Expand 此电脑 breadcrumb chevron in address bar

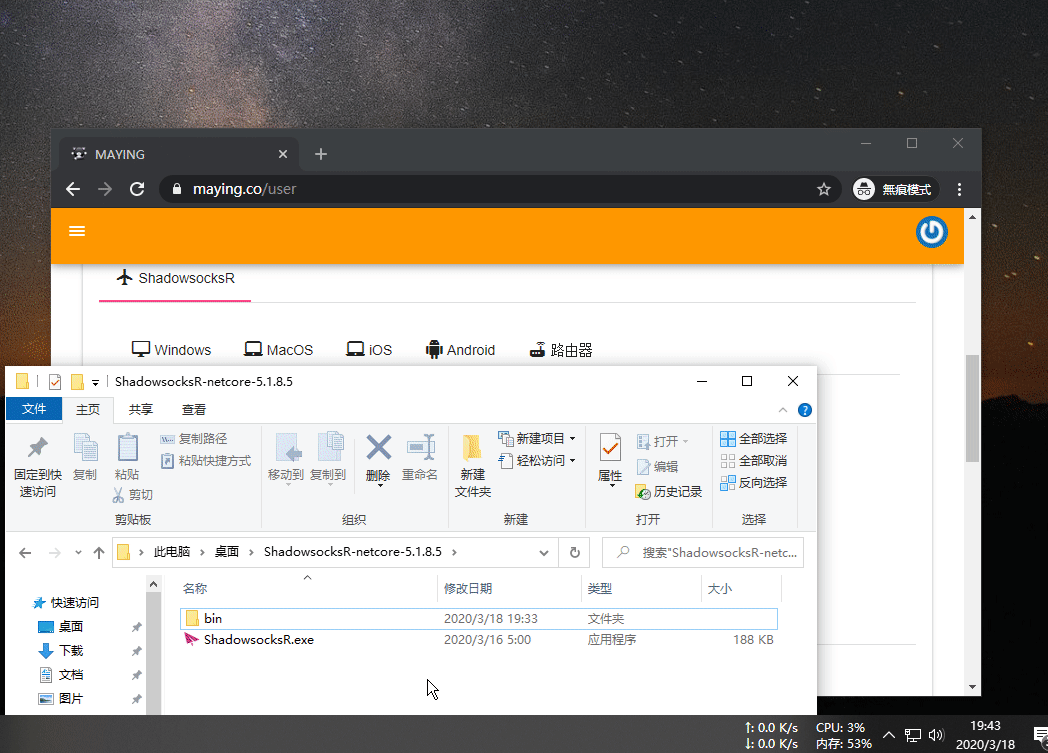point(202,553)
